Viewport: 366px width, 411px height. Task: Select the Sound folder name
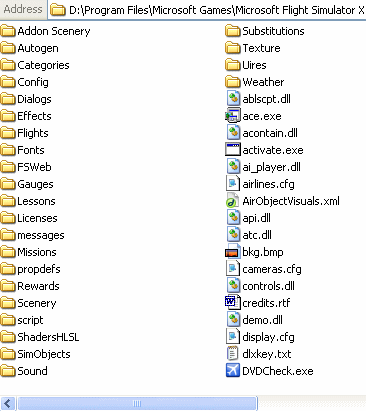[x=32, y=371]
